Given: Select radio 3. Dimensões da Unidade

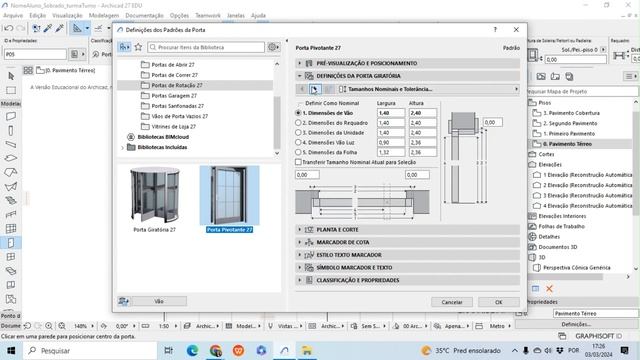Looking at the screenshot, I should 298,132.
